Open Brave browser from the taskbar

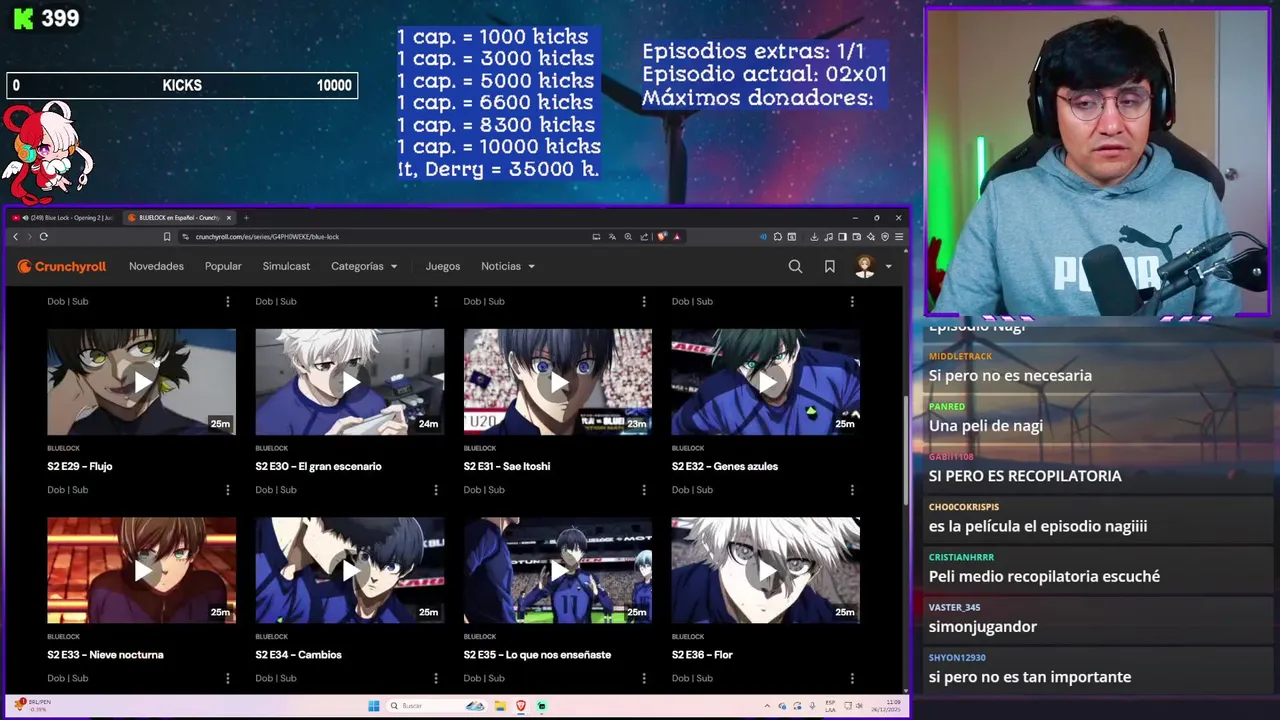(521, 706)
